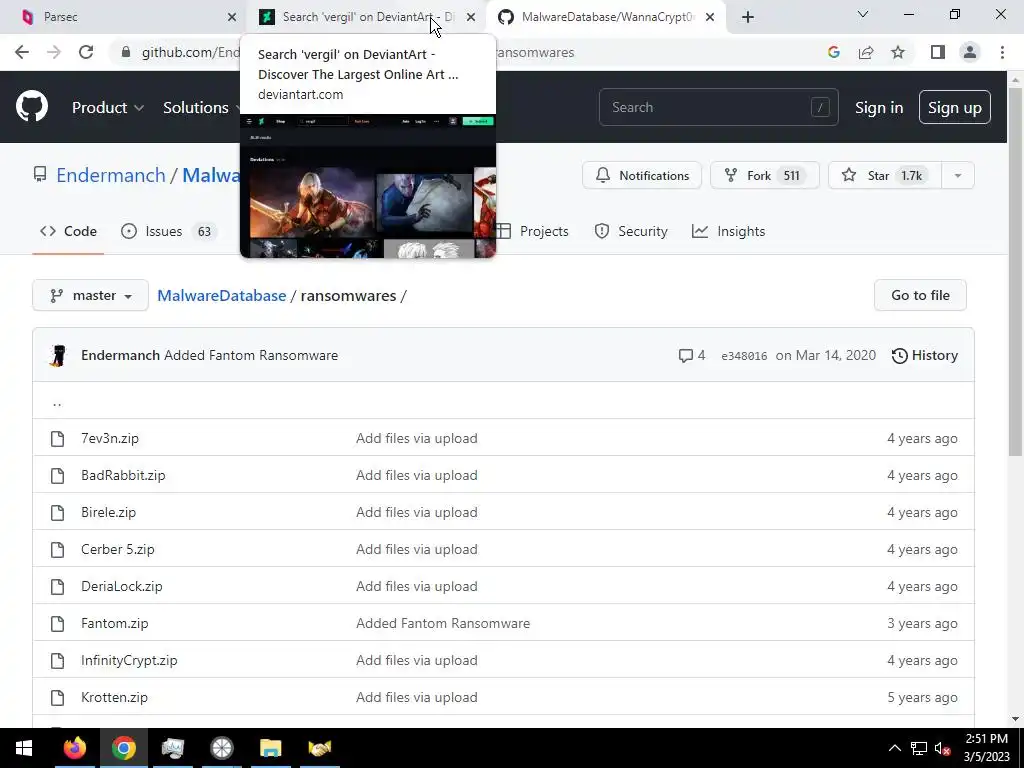Open the master branch dropdown
Image resolution: width=1024 pixels, height=768 pixels.
[90, 295]
